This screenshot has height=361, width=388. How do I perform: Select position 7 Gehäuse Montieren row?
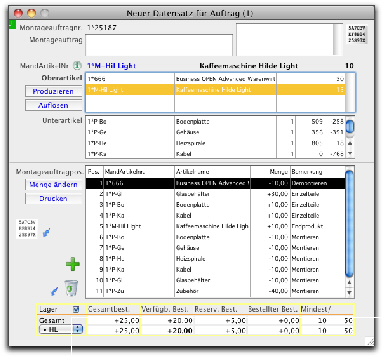pyautogui.click(x=215, y=248)
